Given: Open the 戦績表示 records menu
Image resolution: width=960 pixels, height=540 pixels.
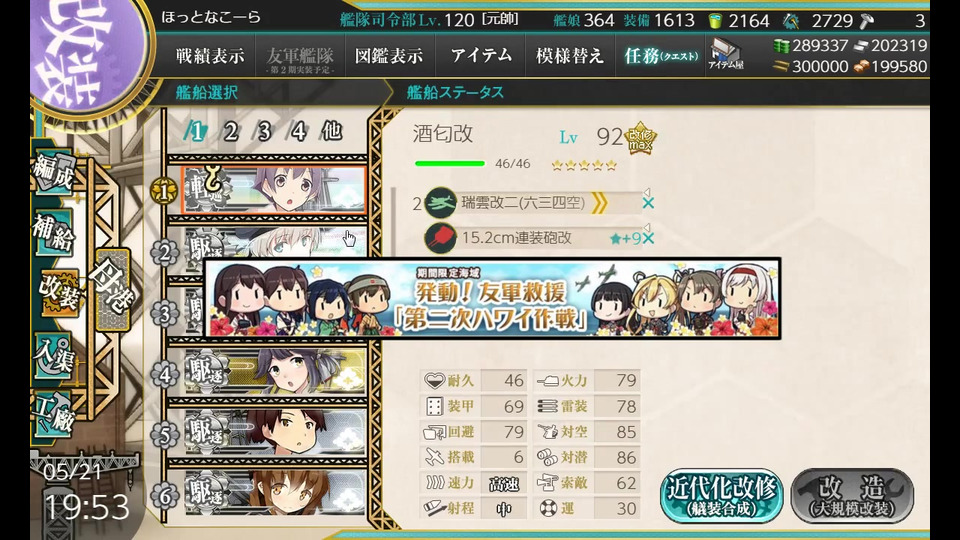Looking at the screenshot, I should pyautogui.click(x=210, y=56).
